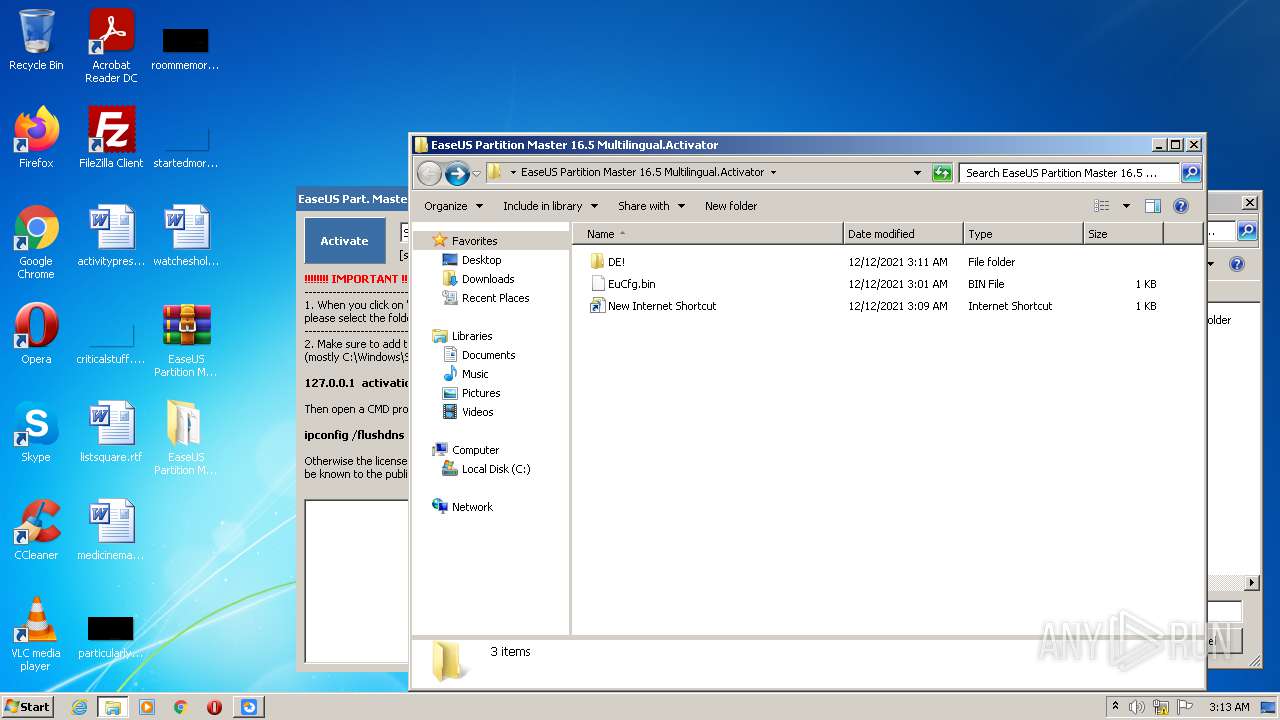Open Google Chrome desktop shortcut

coord(36,242)
